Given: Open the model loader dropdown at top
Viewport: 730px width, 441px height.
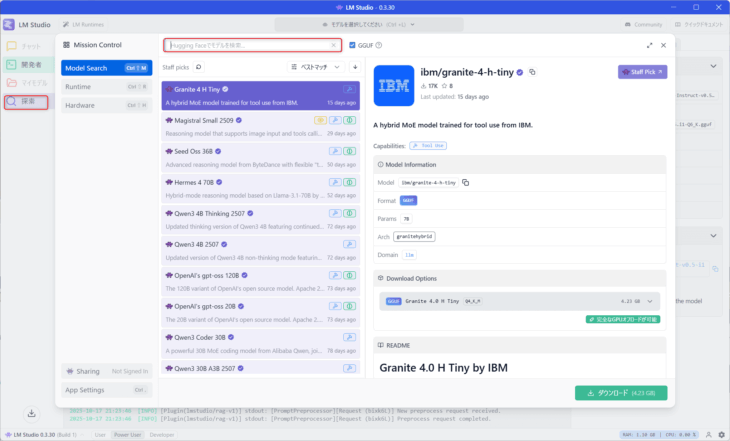Looking at the screenshot, I should pos(364,24).
